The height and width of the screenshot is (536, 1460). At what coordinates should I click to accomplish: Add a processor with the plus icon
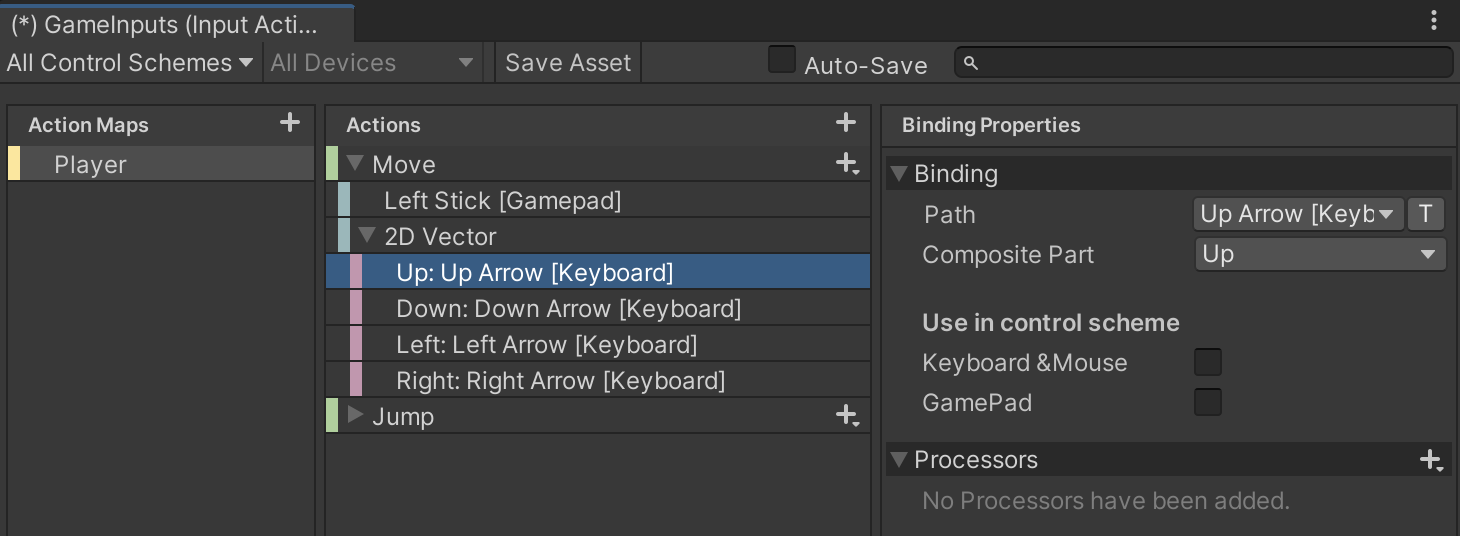click(x=1430, y=460)
